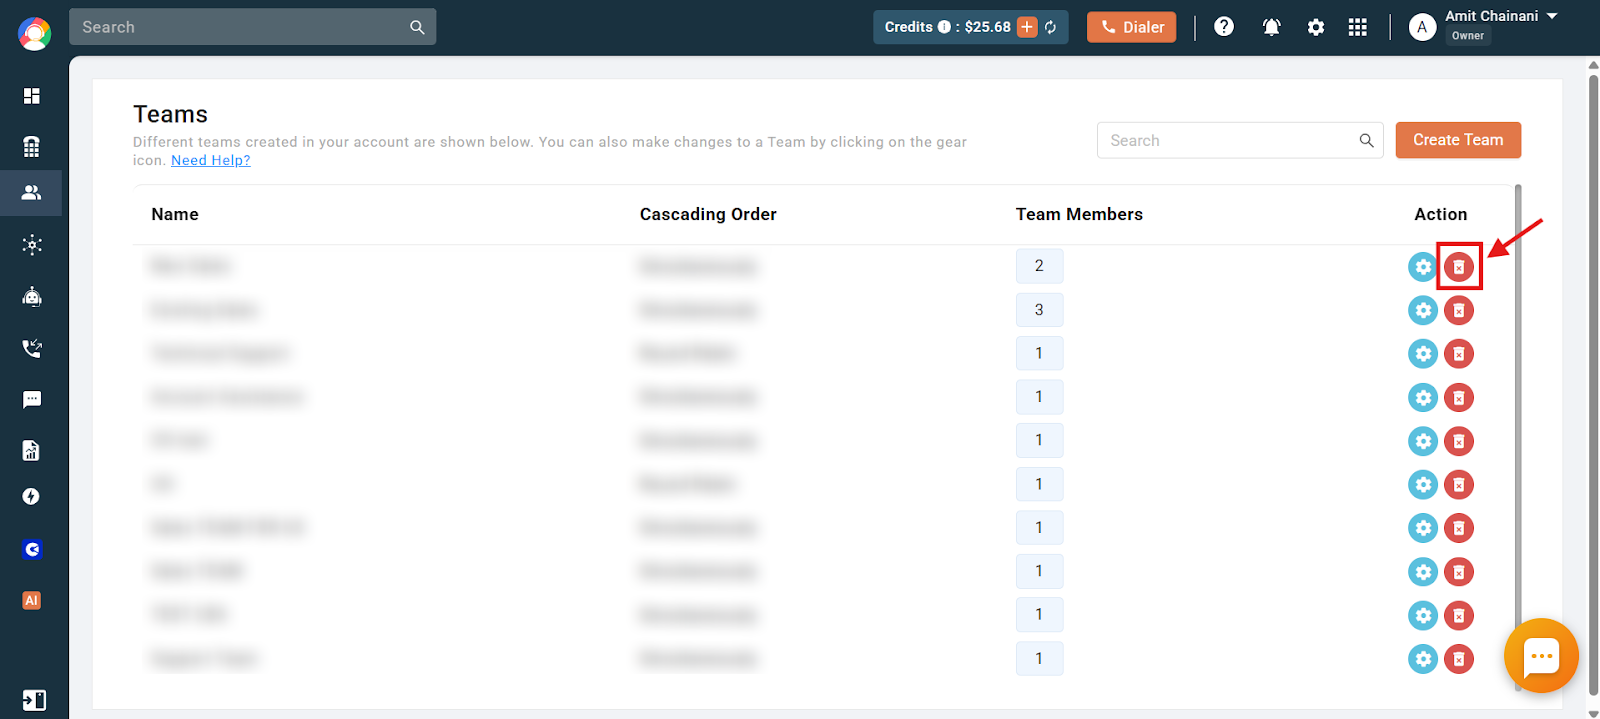The height and width of the screenshot is (719, 1600).
Task: Click the Owner role badge
Action: (1468, 36)
